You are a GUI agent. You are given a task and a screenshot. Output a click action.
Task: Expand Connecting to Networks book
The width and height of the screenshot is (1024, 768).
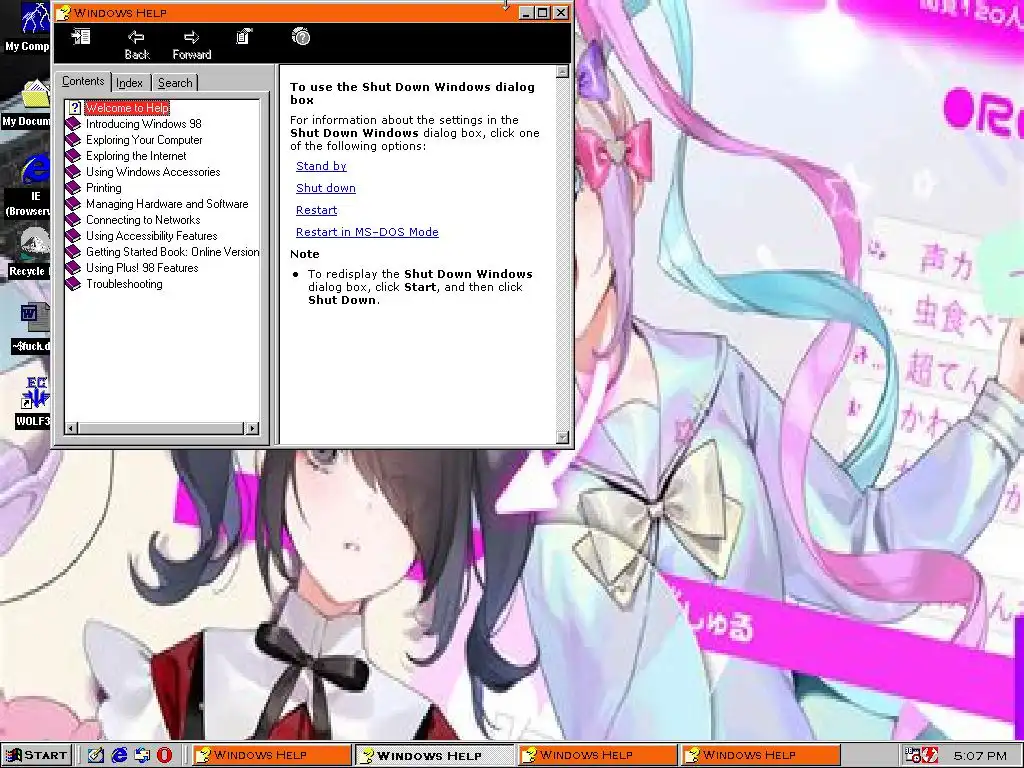point(143,220)
